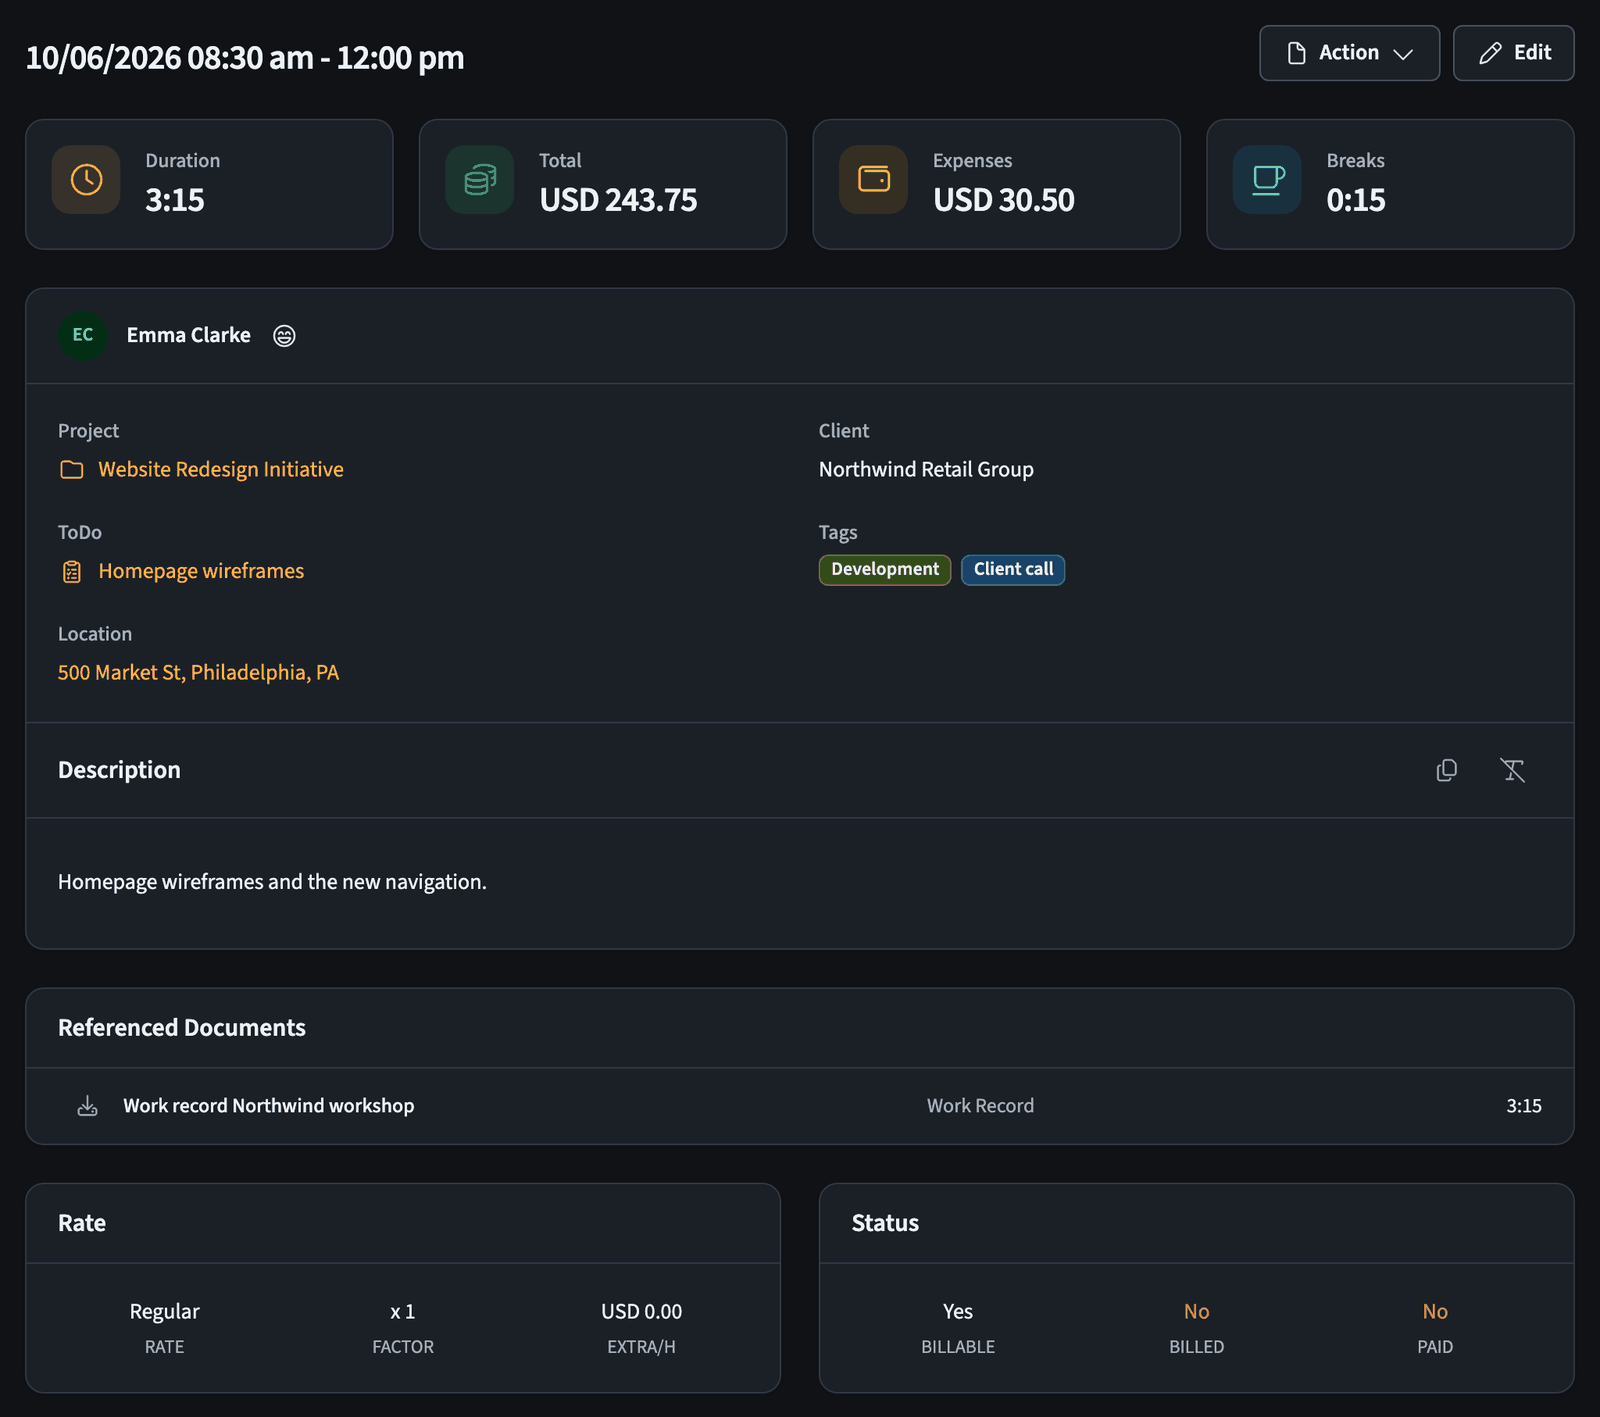1600x1417 pixels.
Task: Click the folder icon beside Website Redesign Initiative
Action: click(x=72, y=470)
